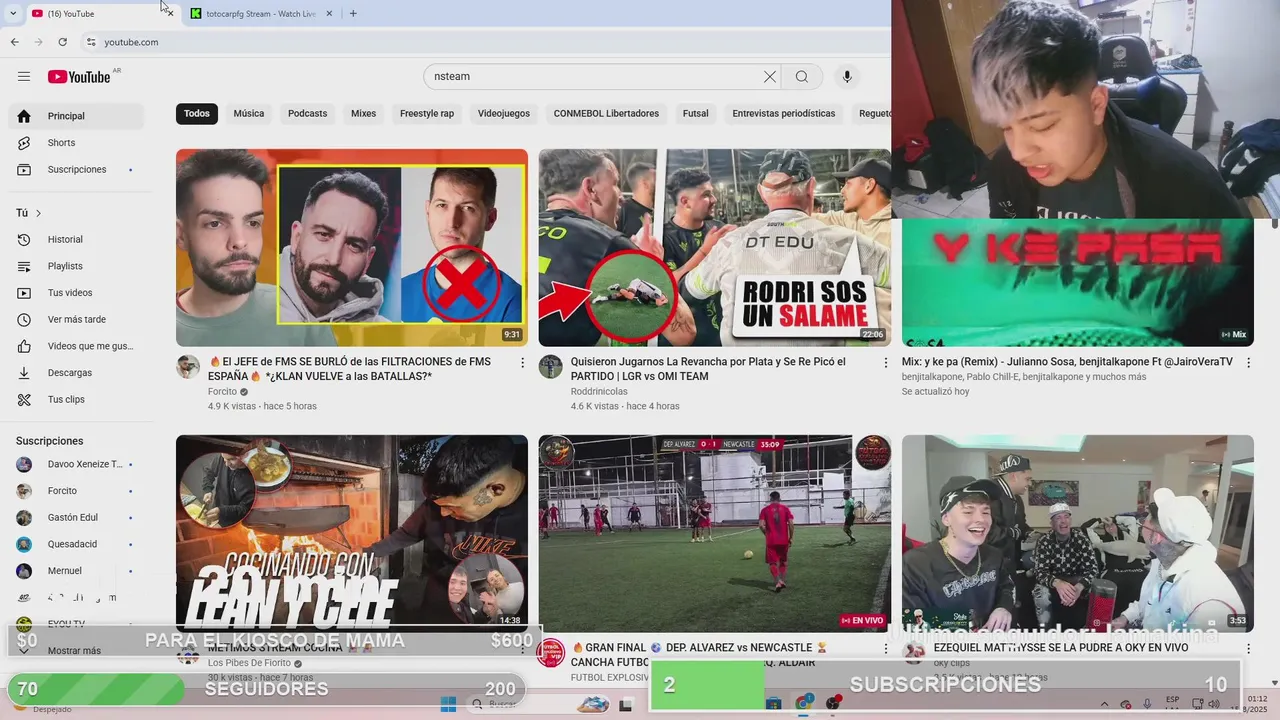Click the Roddrinicolas avatar beside the video title
This screenshot has width=1280, height=720.
click(x=551, y=367)
